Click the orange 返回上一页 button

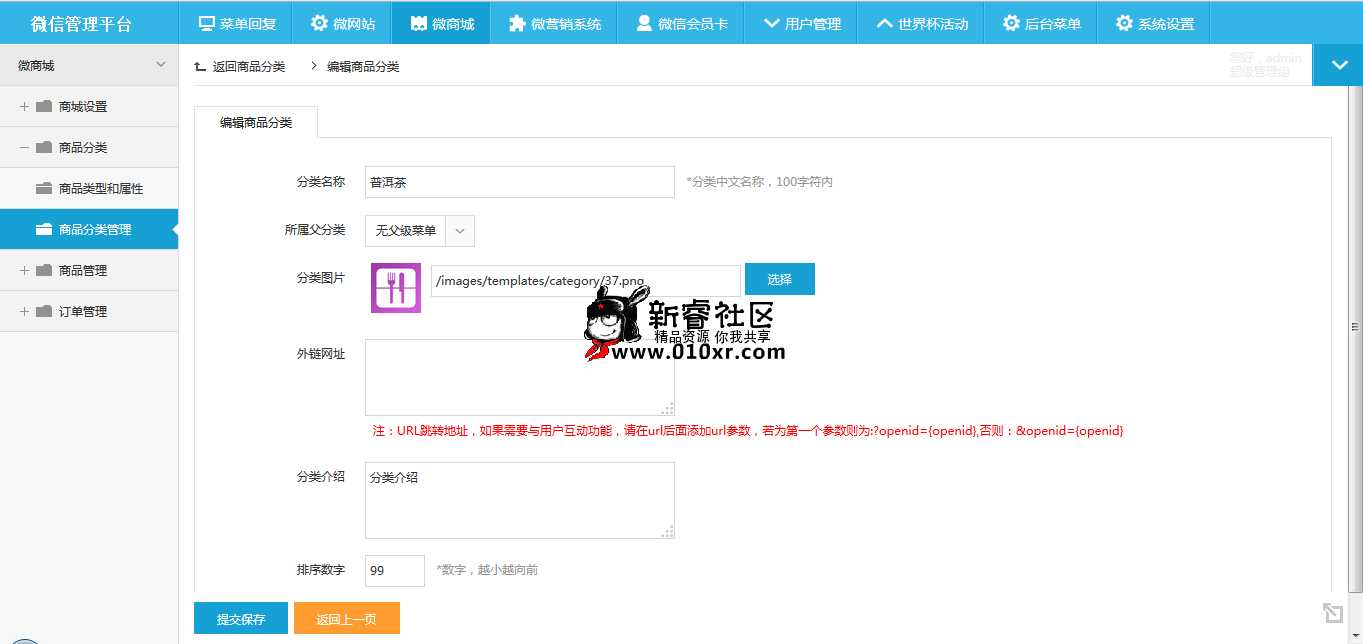(x=346, y=619)
